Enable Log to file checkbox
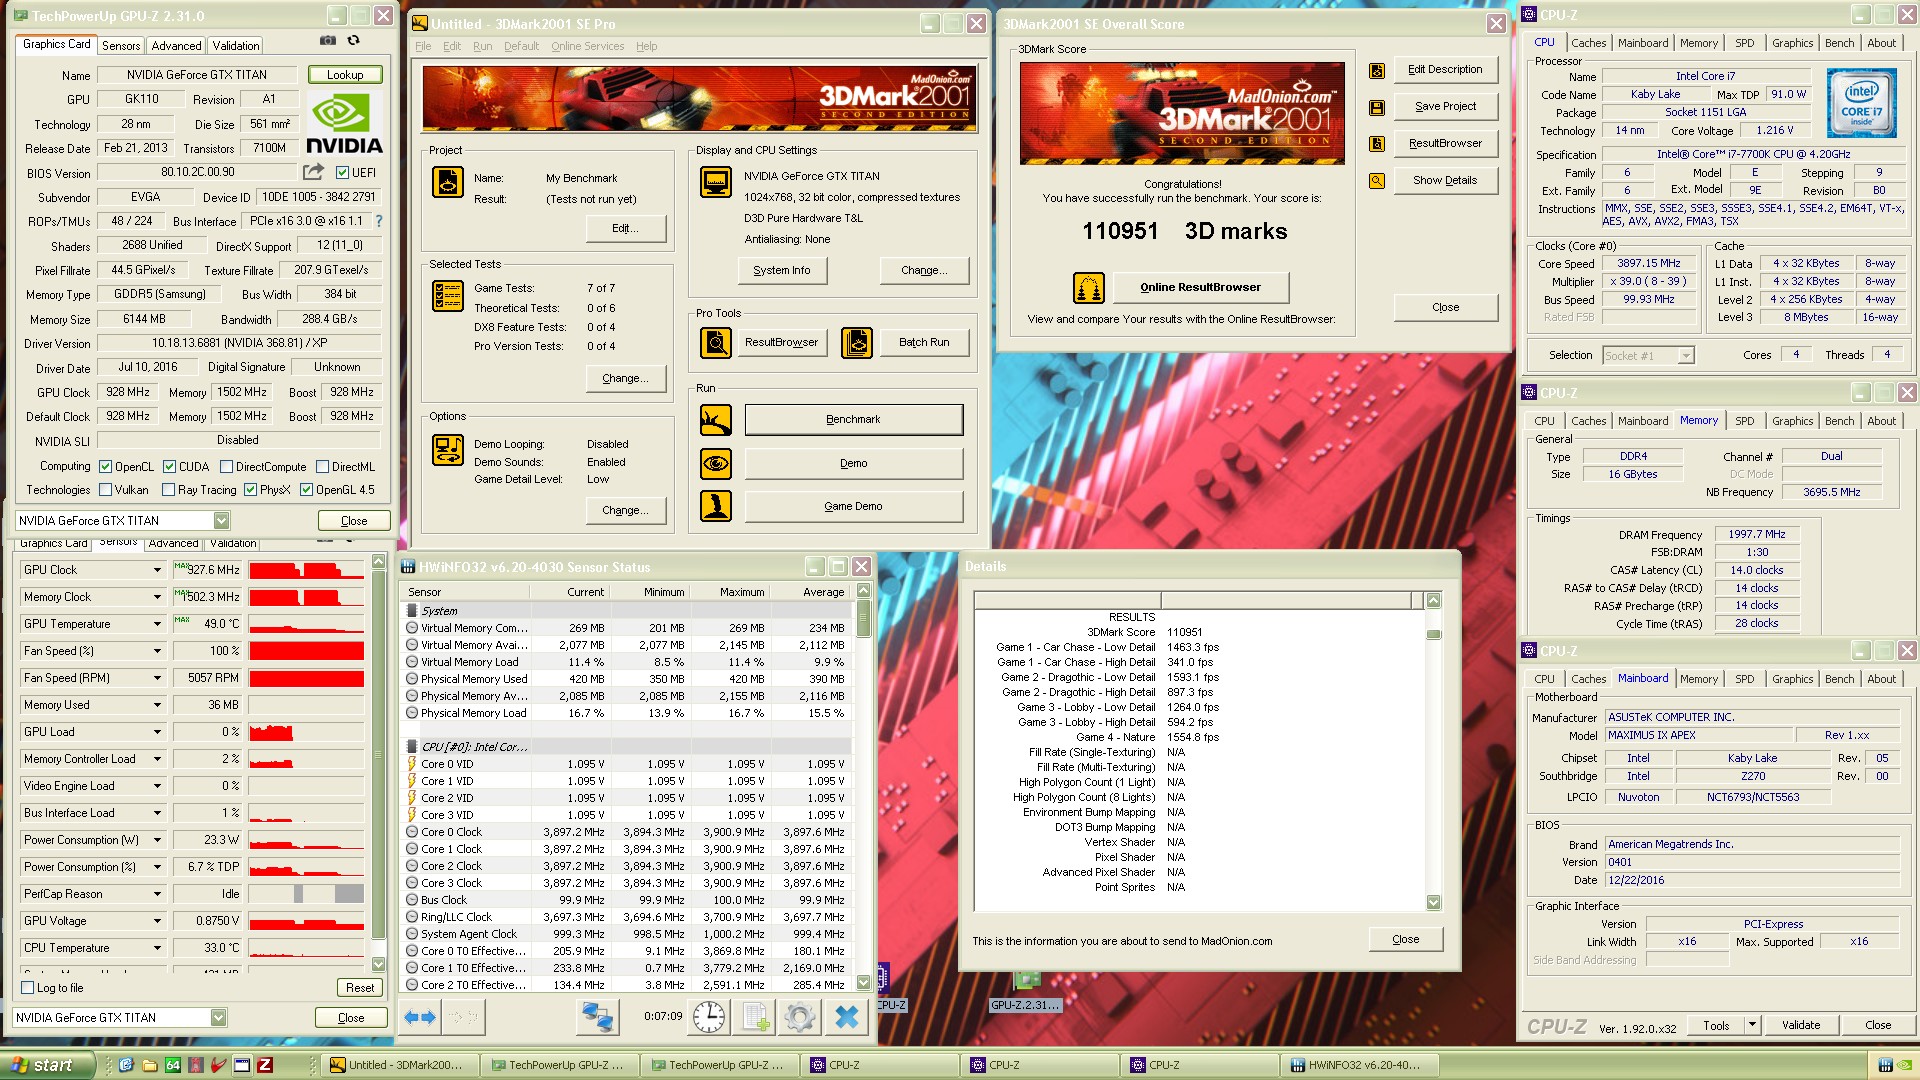The width and height of the screenshot is (1920, 1080). (28, 988)
